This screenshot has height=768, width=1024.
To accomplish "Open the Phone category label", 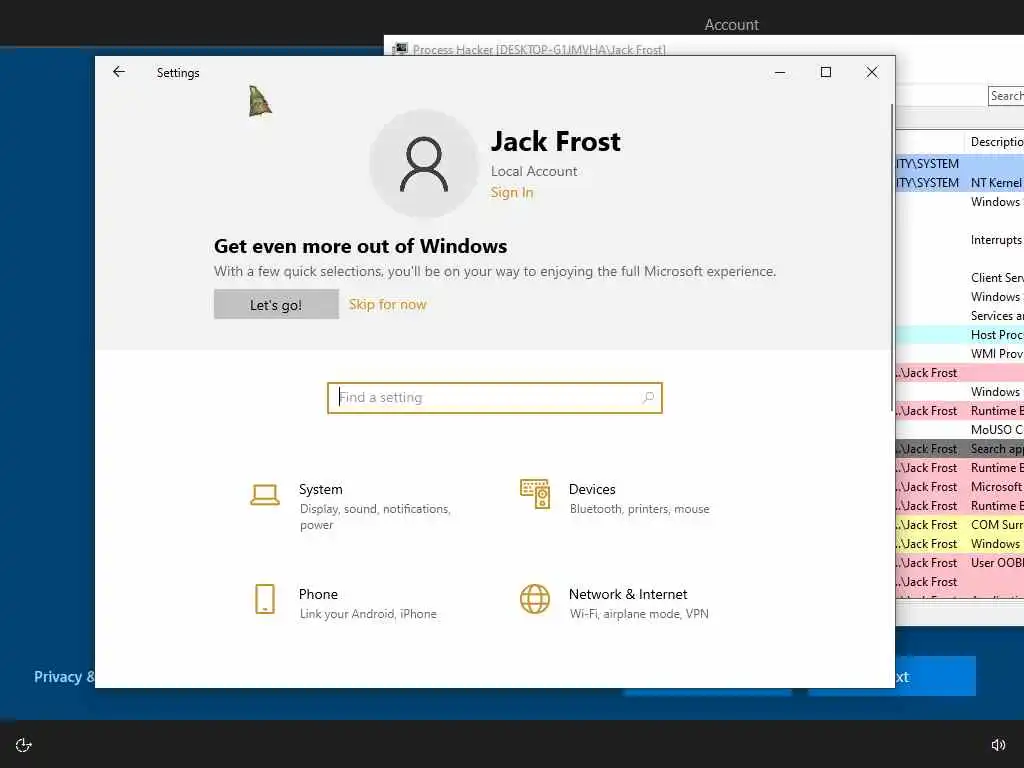I will (x=318, y=594).
